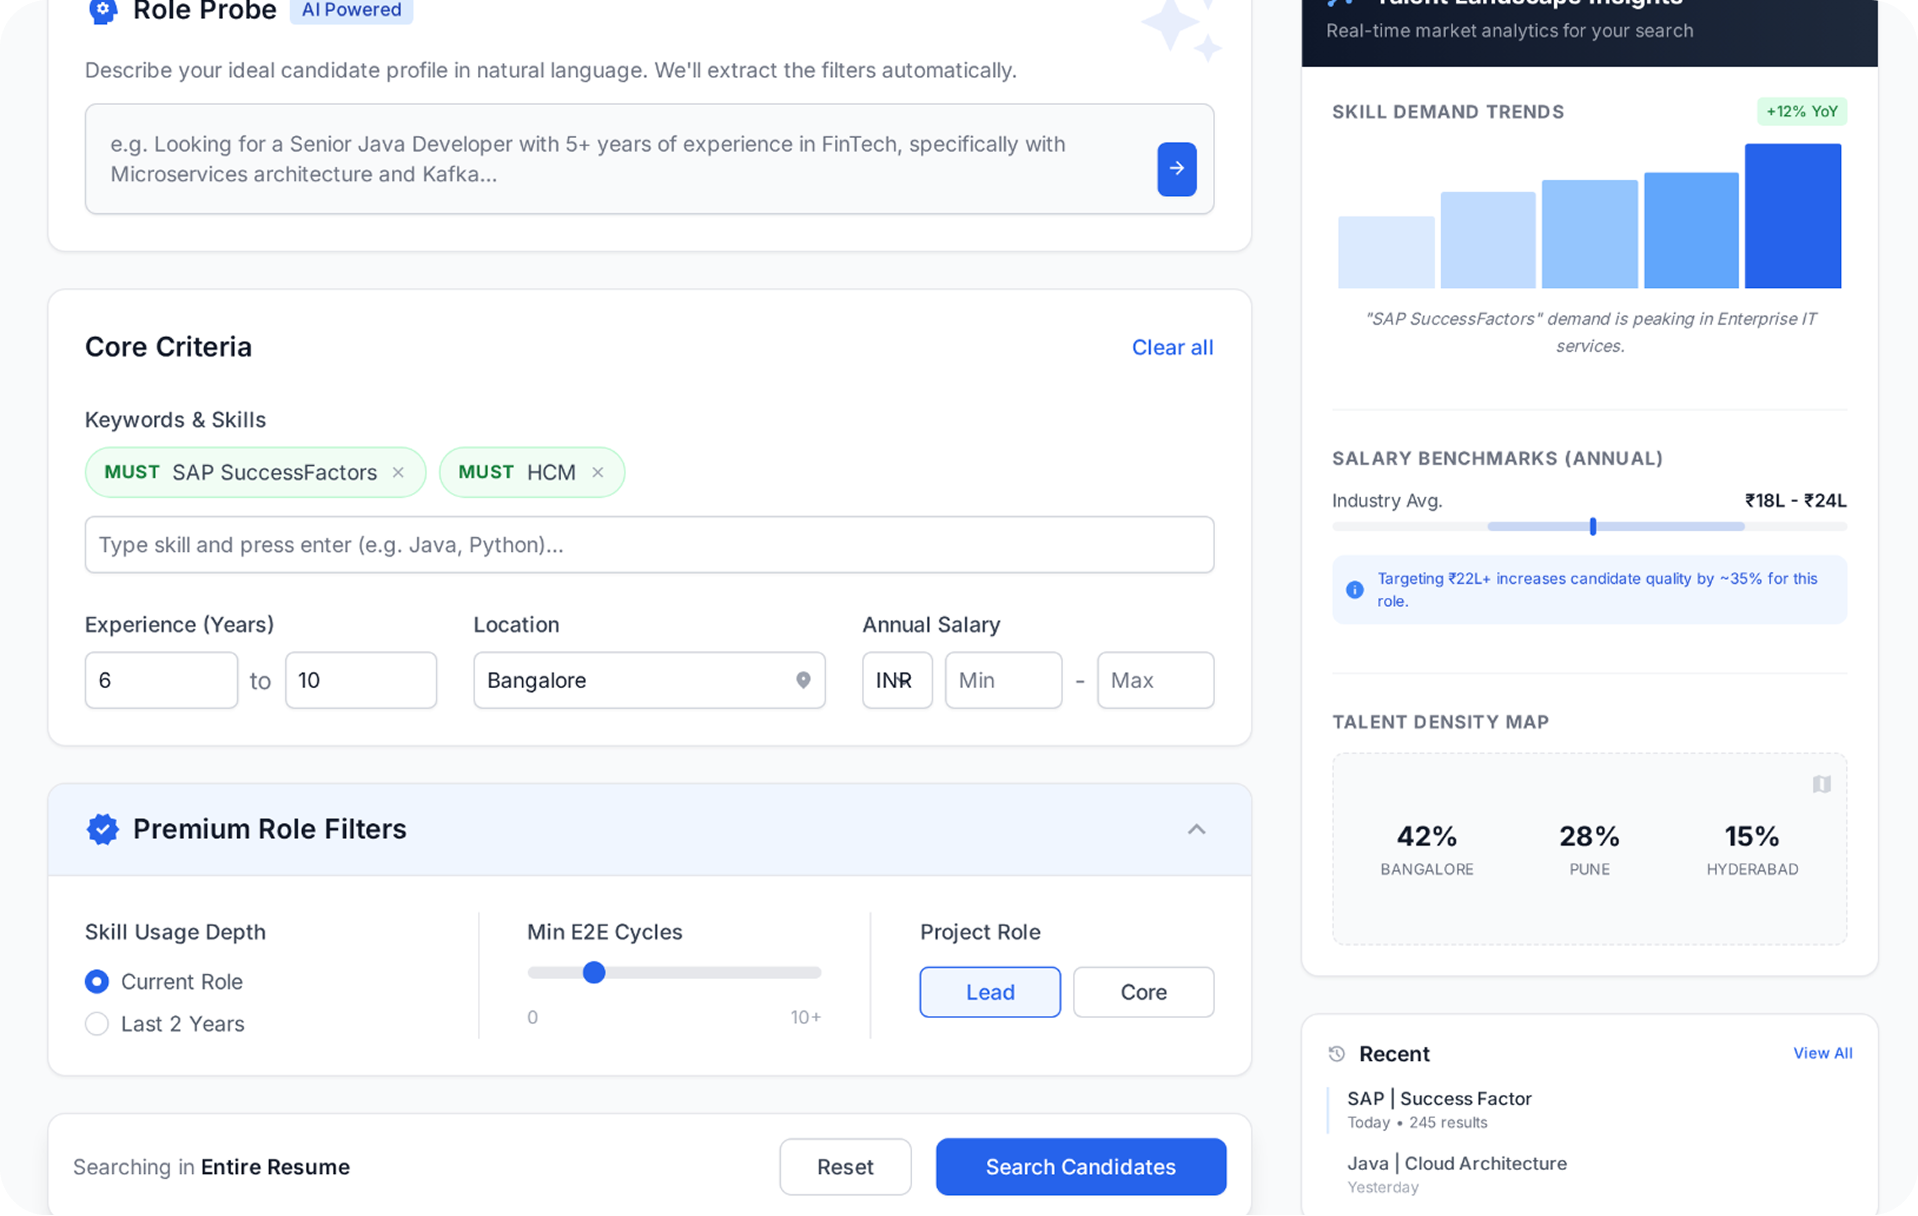Screen dimensions: 1918x1216
Task: Click the MUST label on HCM tag
Action: point(486,472)
